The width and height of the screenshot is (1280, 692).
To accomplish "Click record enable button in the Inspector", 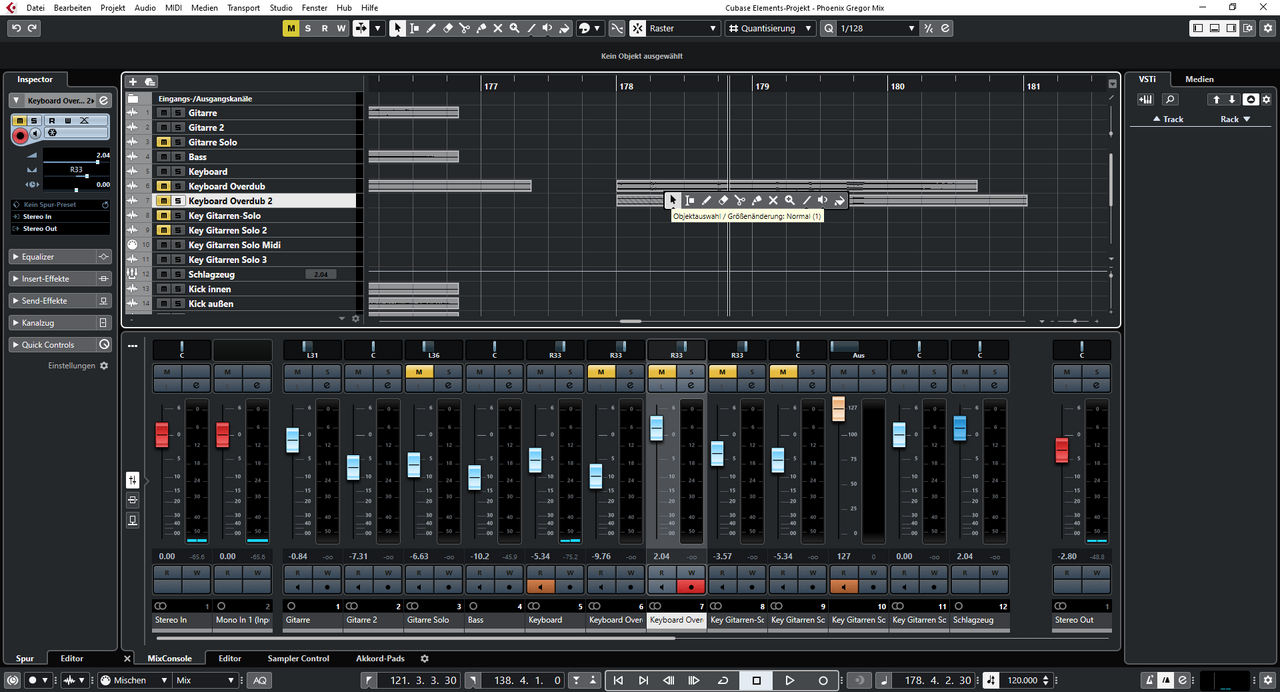I will 20,134.
